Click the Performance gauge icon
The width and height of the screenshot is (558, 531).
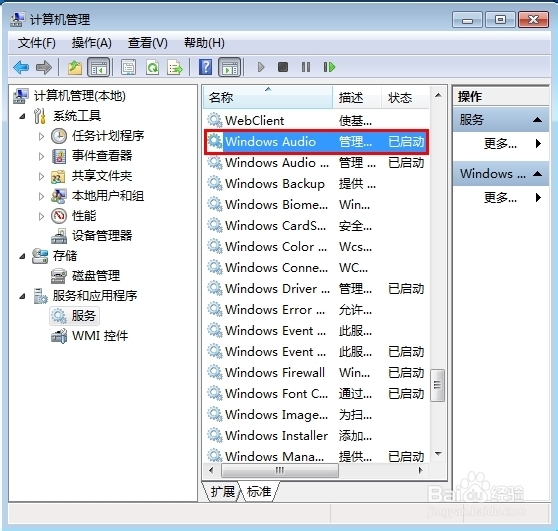click(x=59, y=216)
